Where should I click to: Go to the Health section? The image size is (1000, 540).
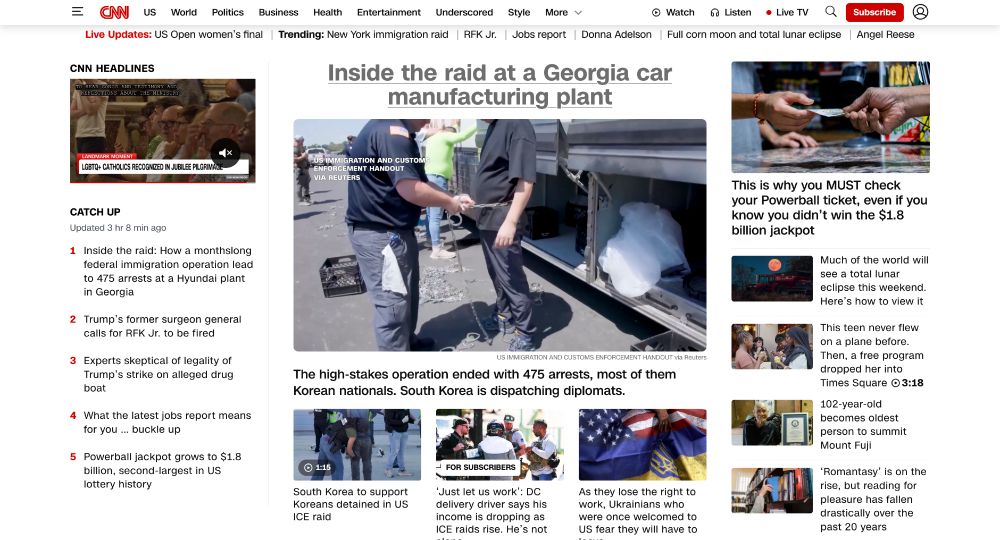[x=327, y=12]
